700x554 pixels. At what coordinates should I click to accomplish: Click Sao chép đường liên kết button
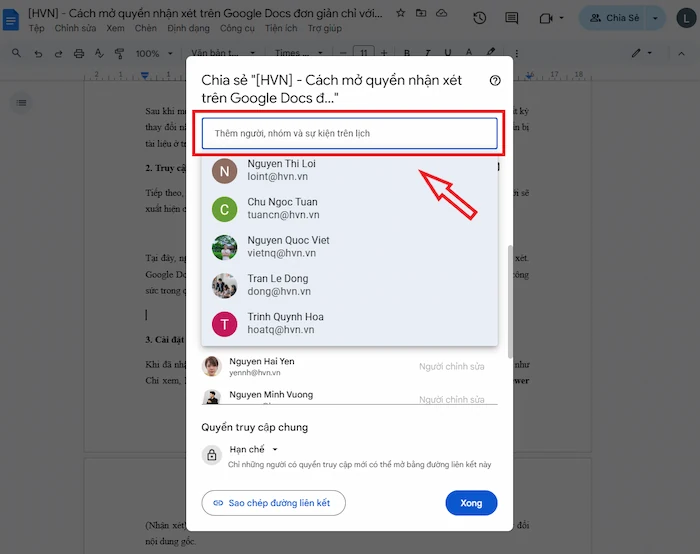point(273,503)
